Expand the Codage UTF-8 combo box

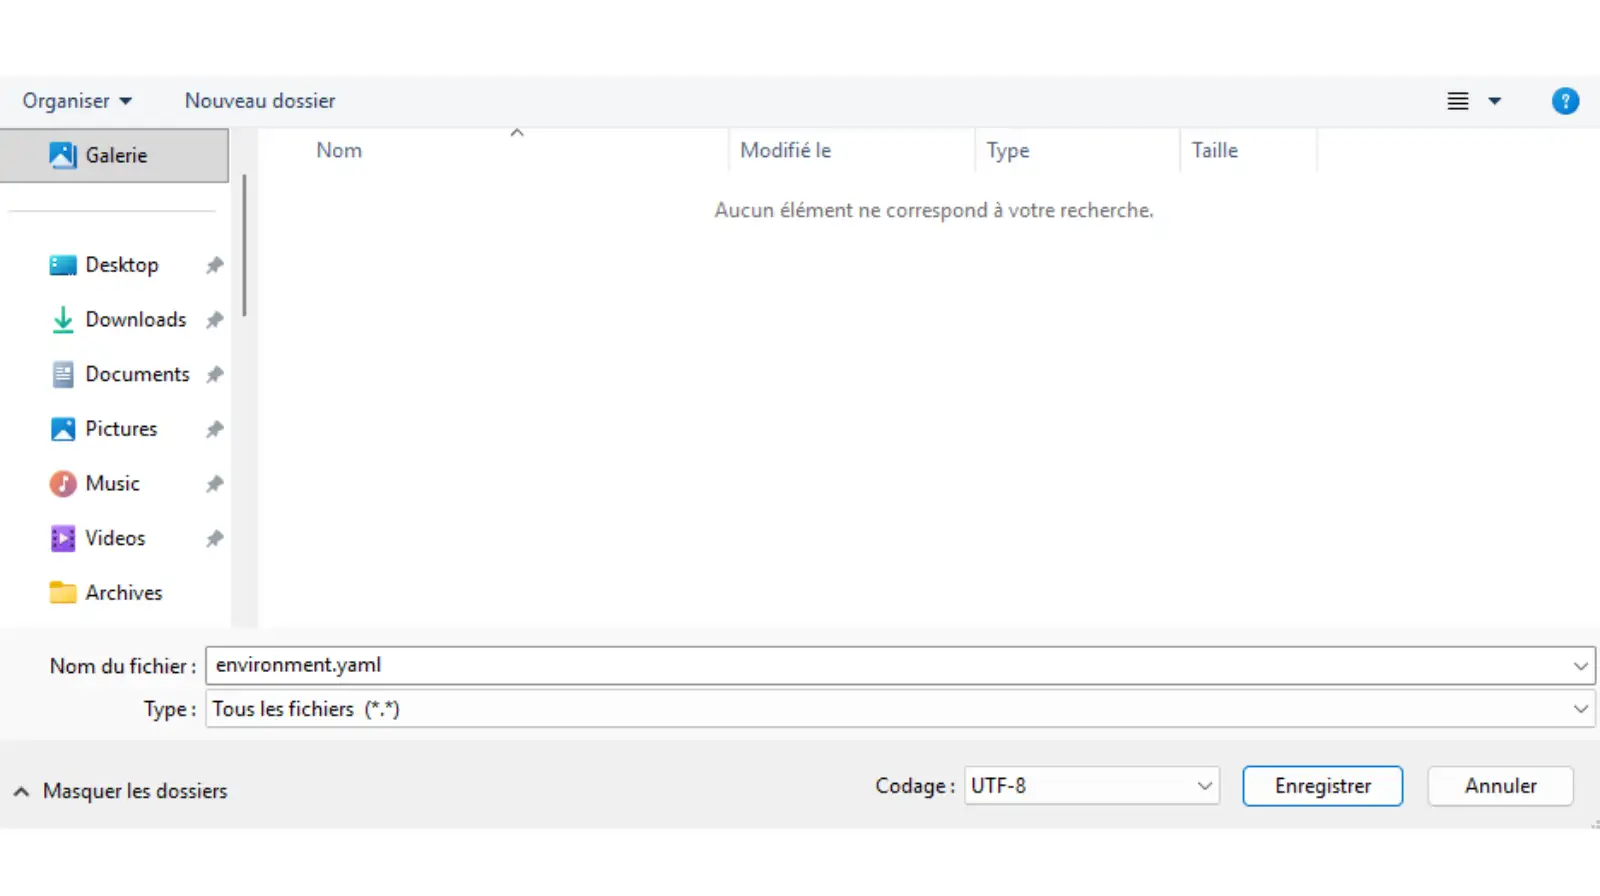[x=1091, y=786]
